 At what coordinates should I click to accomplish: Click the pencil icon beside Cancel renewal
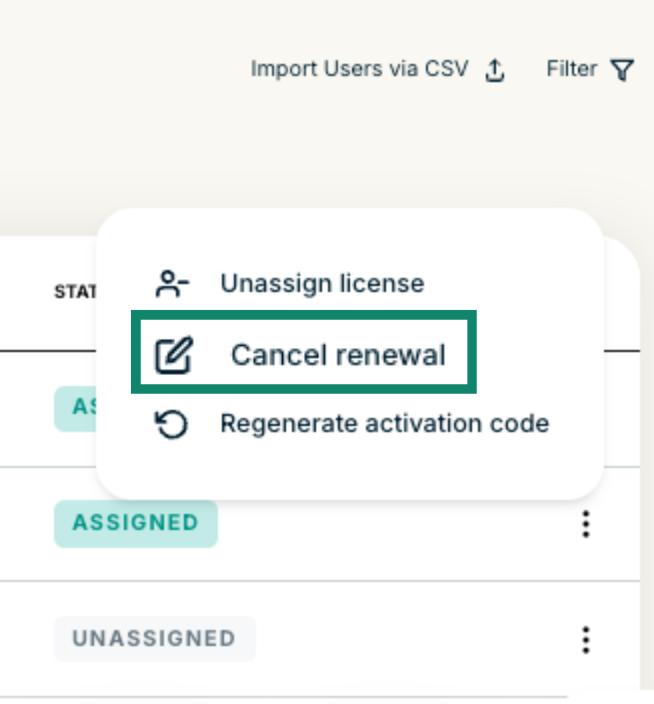click(x=172, y=355)
